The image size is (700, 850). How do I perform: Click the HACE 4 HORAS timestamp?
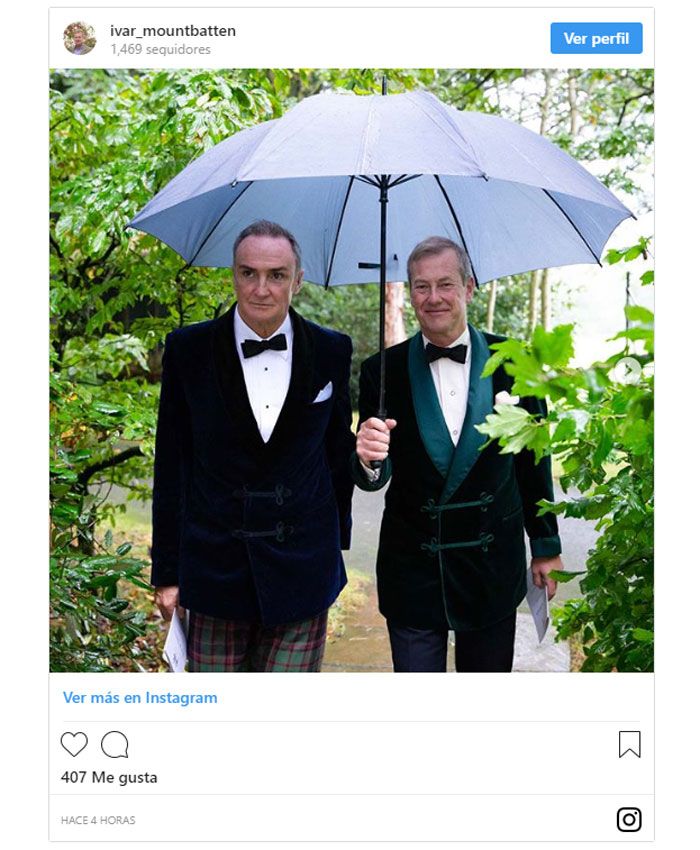pos(98,820)
